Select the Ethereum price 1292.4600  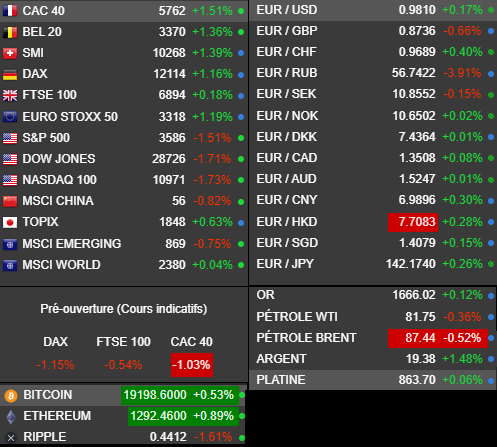(158, 416)
